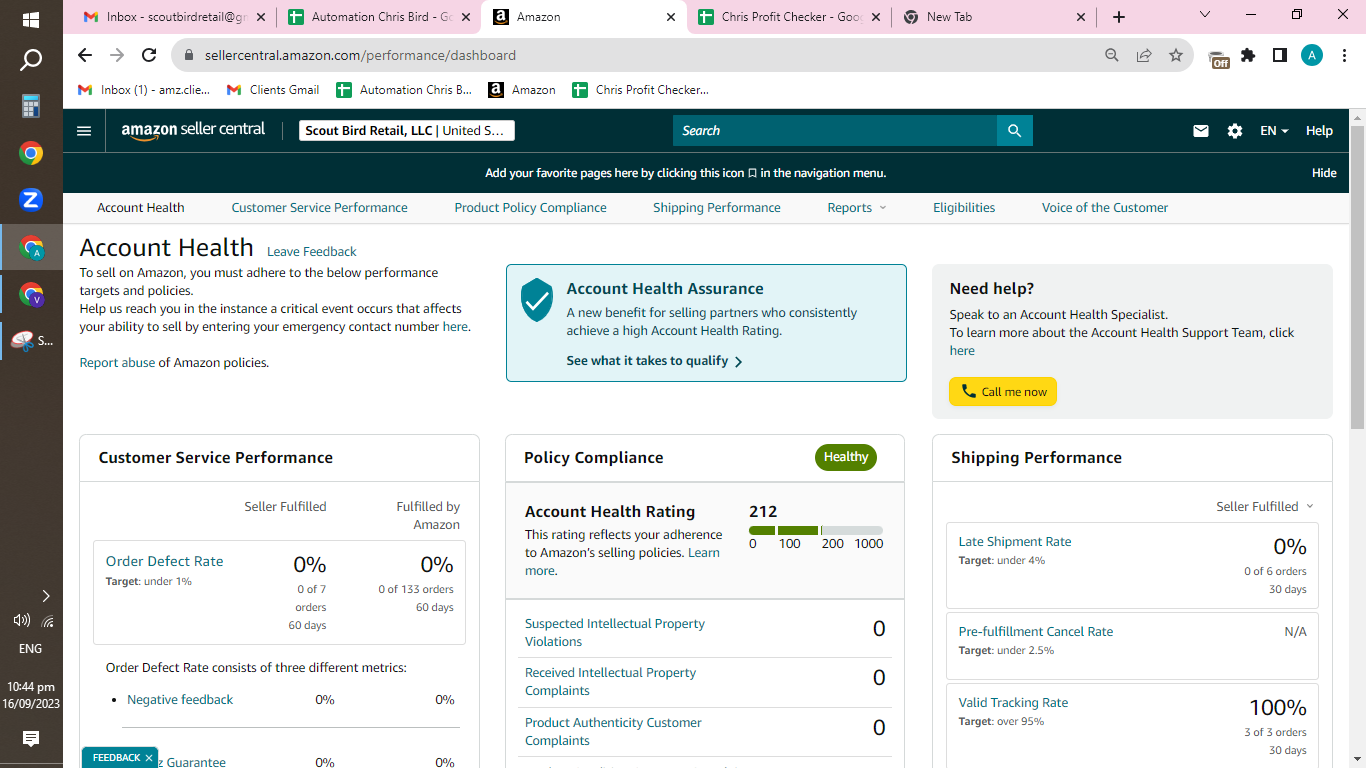Bookmark this page with the star icon

(x=1176, y=56)
